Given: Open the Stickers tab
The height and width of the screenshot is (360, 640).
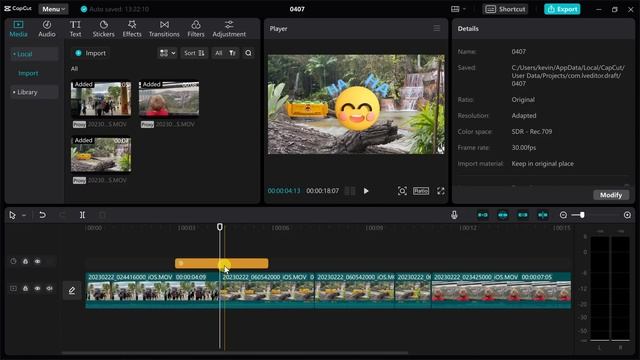Looking at the screenshot, I should (x=103, y=29).
